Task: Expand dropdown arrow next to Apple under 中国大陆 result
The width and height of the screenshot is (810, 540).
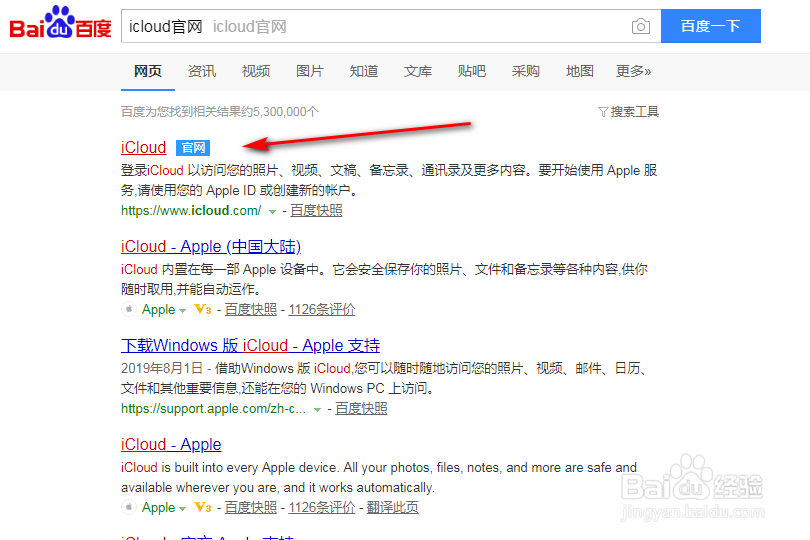Action: pos(182,311)
